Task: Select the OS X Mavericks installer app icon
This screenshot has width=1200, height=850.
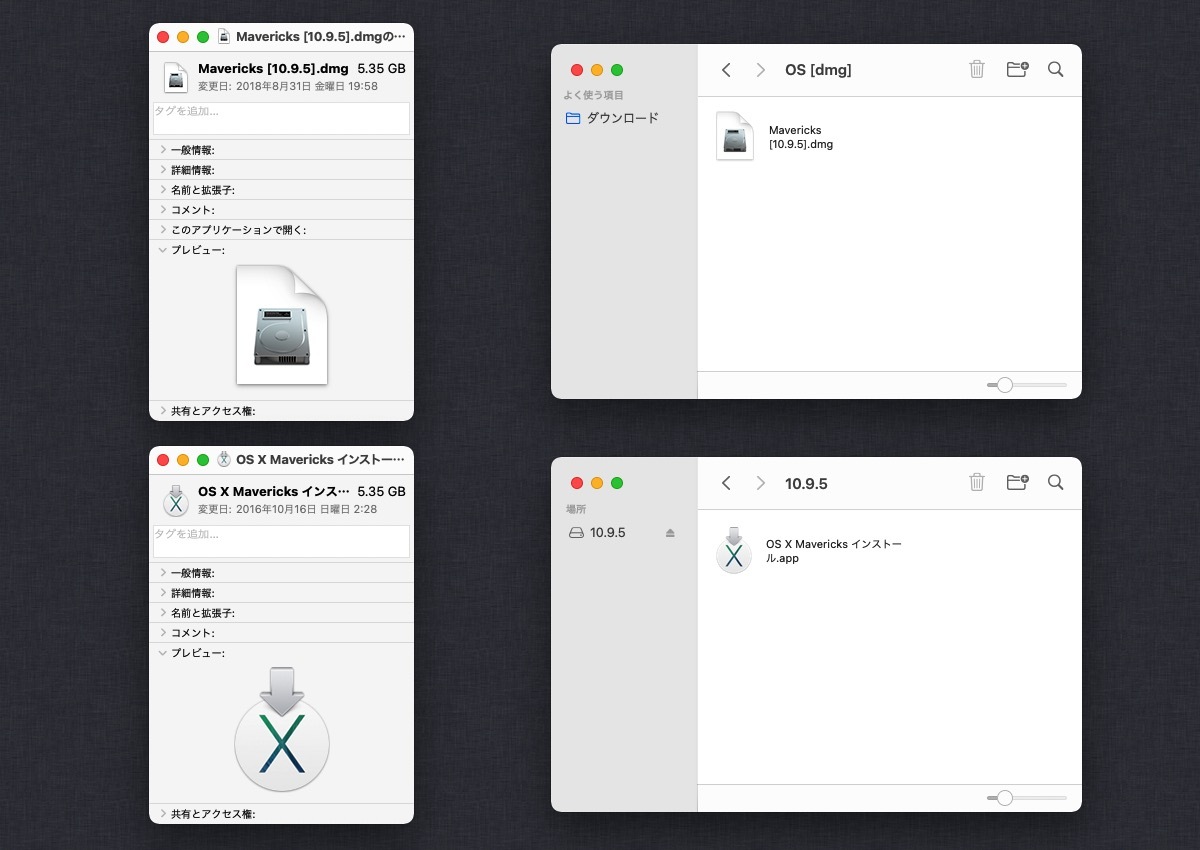Action: point(735,550)
